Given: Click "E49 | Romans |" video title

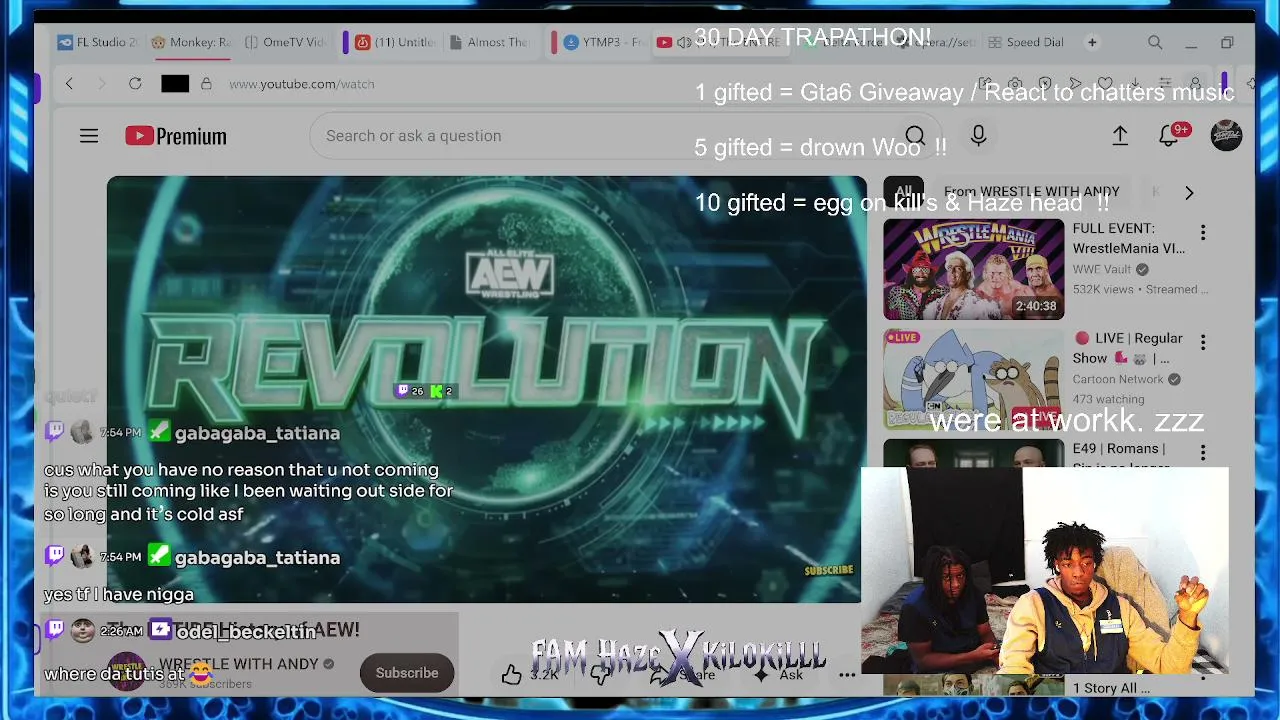Looking at the screenshot, I should click(x=1118, y=449).
